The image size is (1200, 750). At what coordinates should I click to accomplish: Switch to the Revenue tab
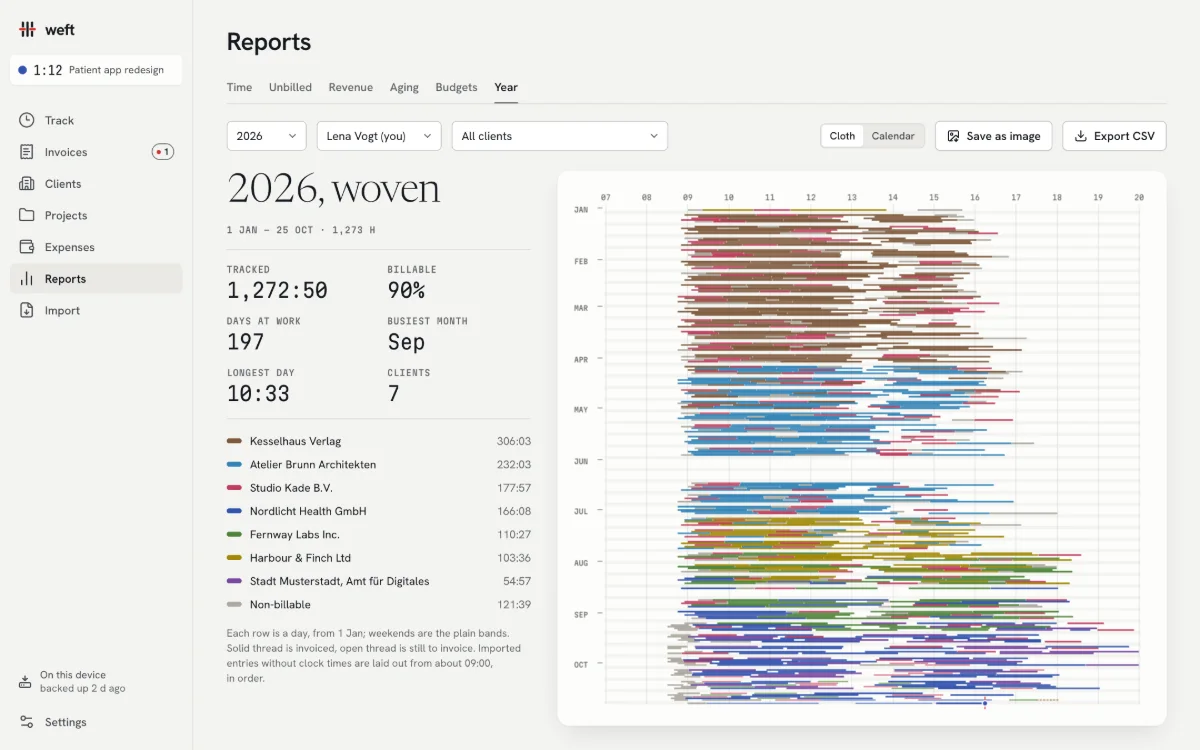(x=350, y=87)
